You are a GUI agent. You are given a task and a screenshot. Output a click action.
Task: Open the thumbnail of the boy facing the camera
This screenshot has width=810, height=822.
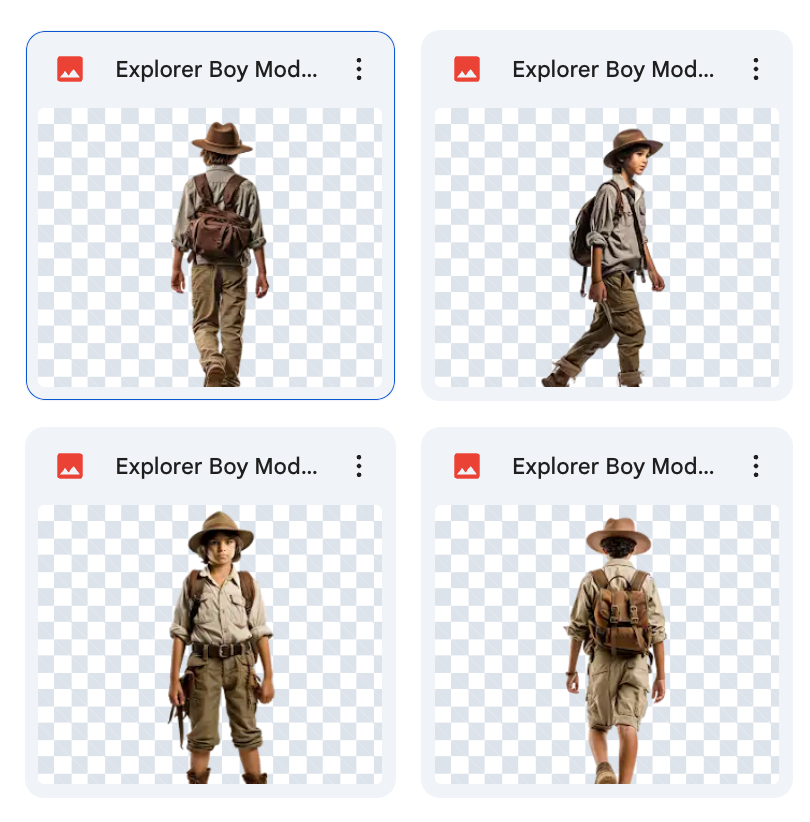click(210, 644)
